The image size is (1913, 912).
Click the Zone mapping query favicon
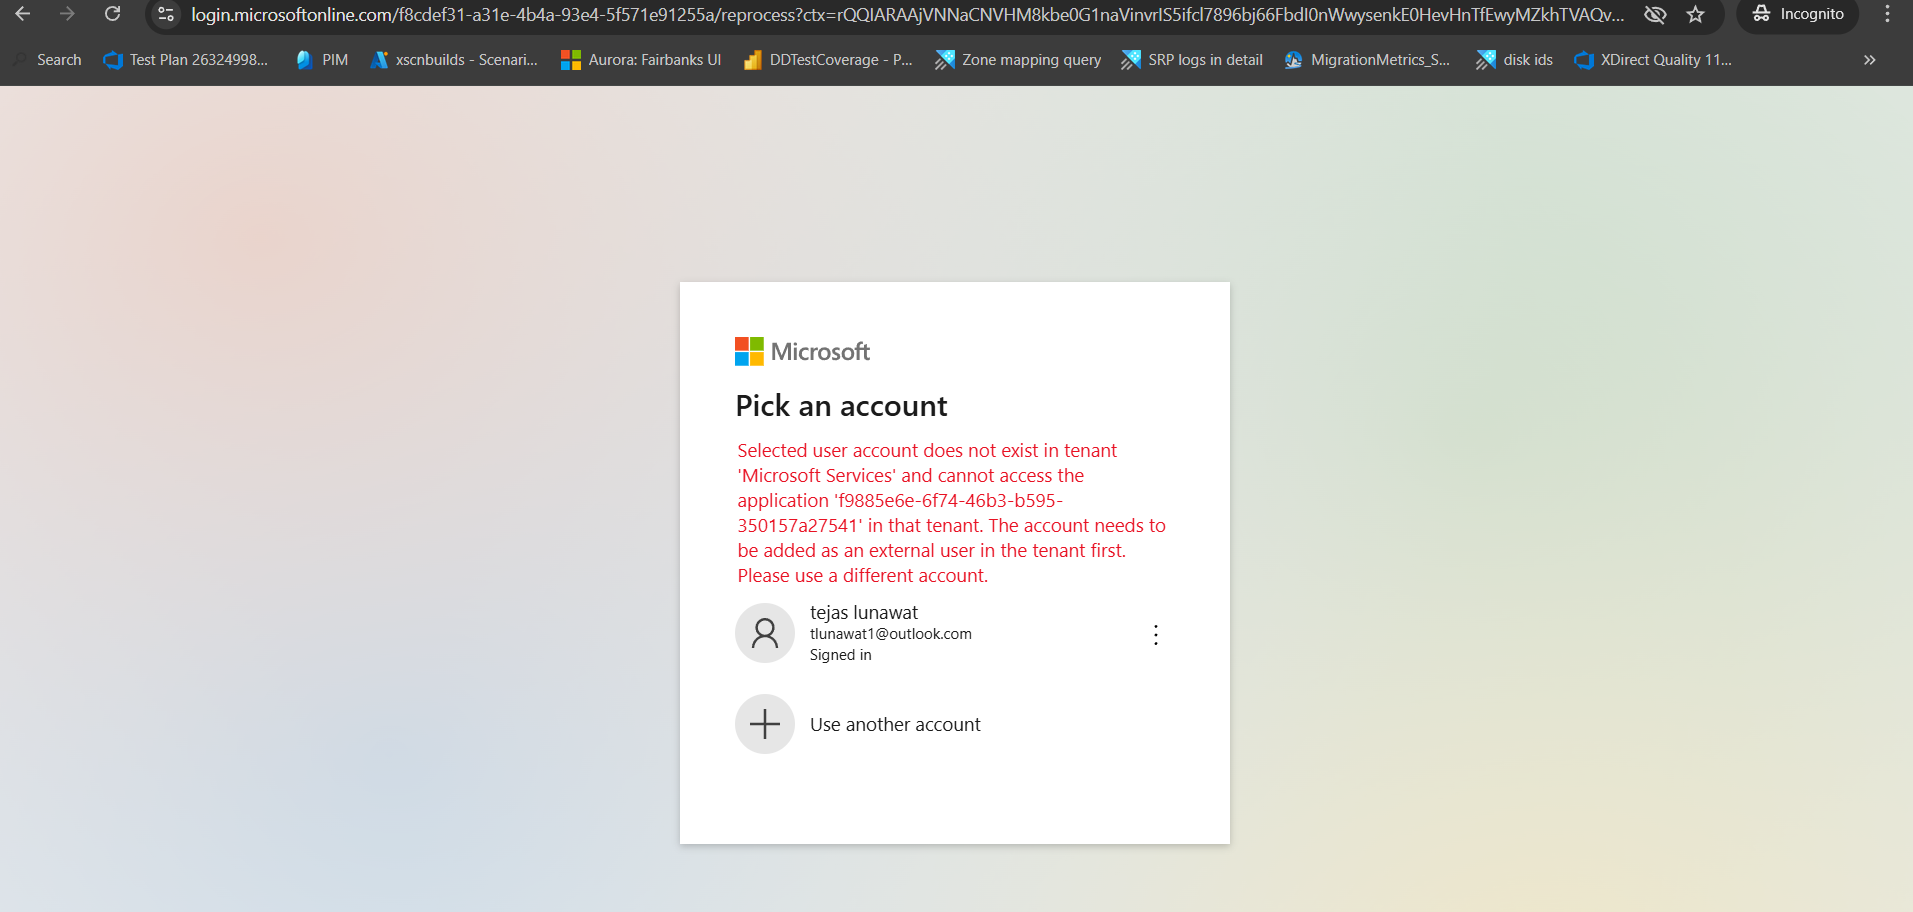point(945,60)
